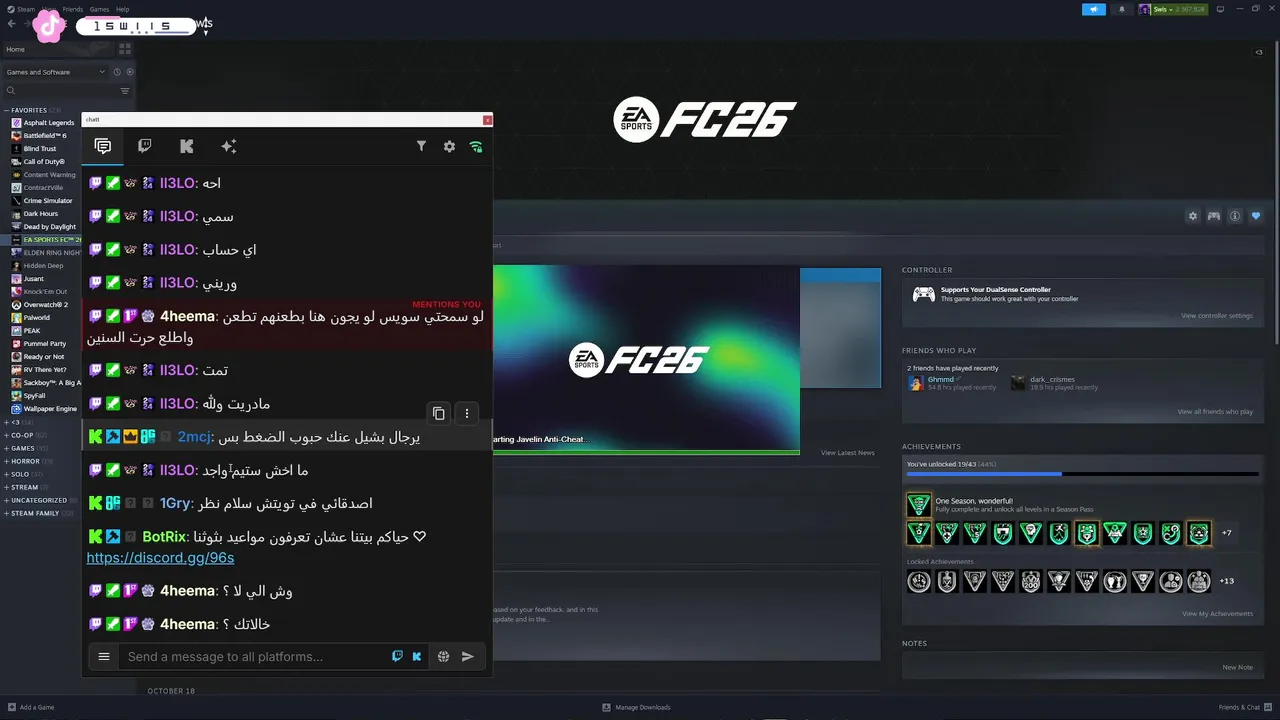
Task: Open View Latest News link
Action: (848, 453)
